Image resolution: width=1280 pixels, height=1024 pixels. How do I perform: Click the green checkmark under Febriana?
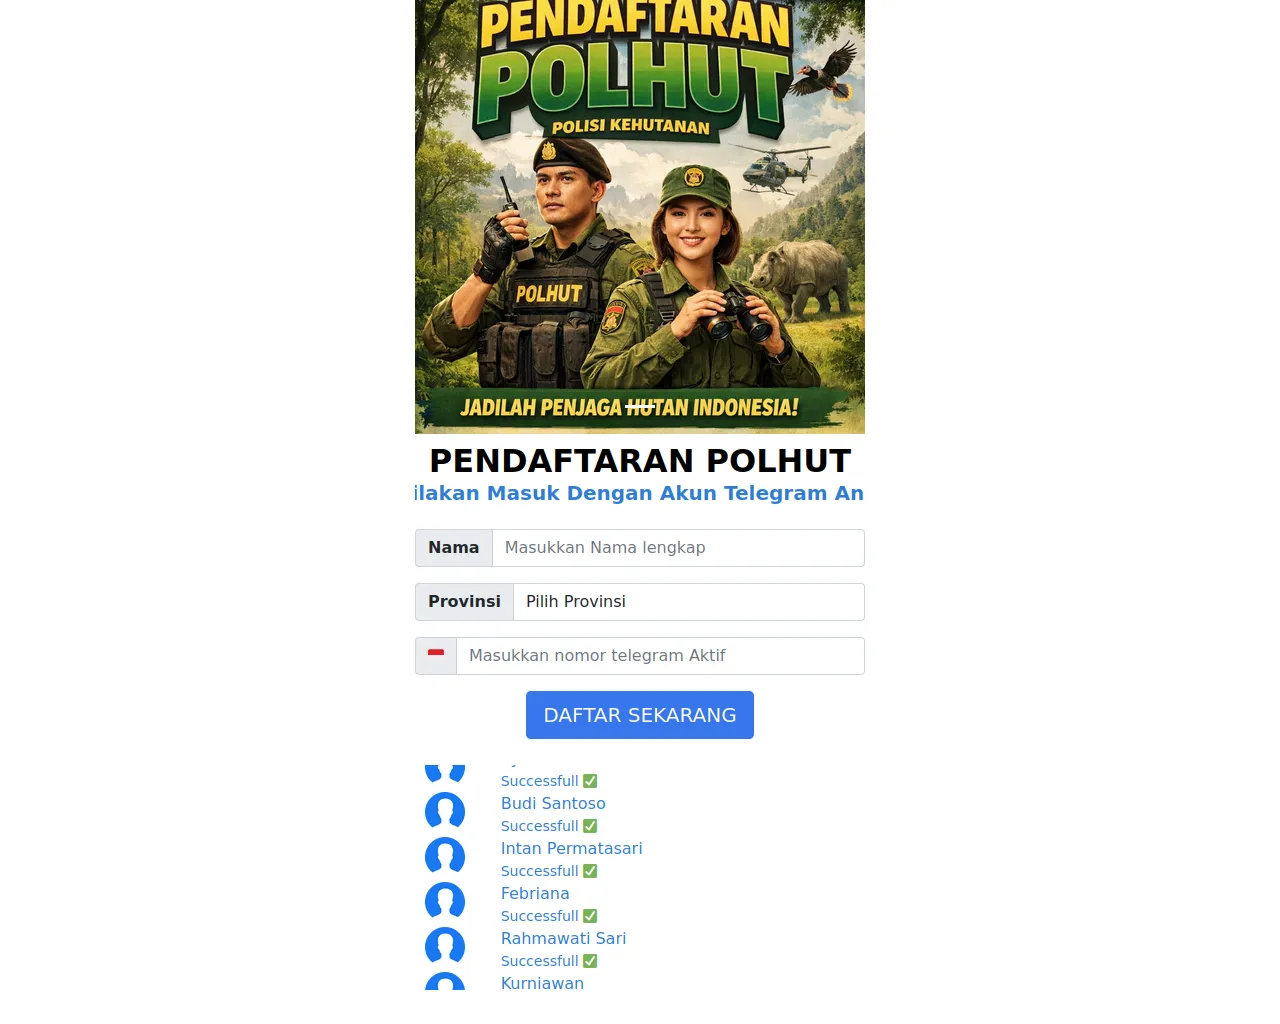pos(590,916)
